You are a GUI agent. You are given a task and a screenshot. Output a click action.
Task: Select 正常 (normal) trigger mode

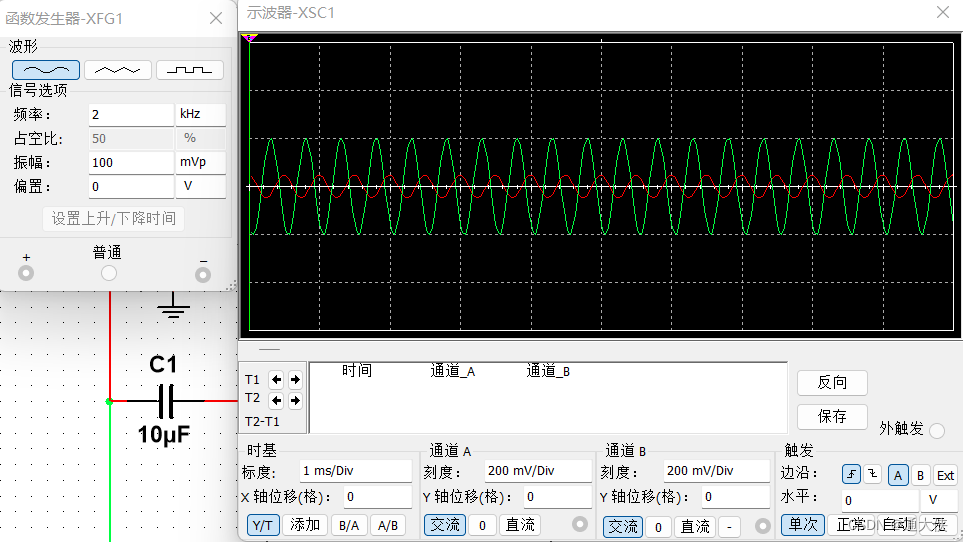point(851,525)
